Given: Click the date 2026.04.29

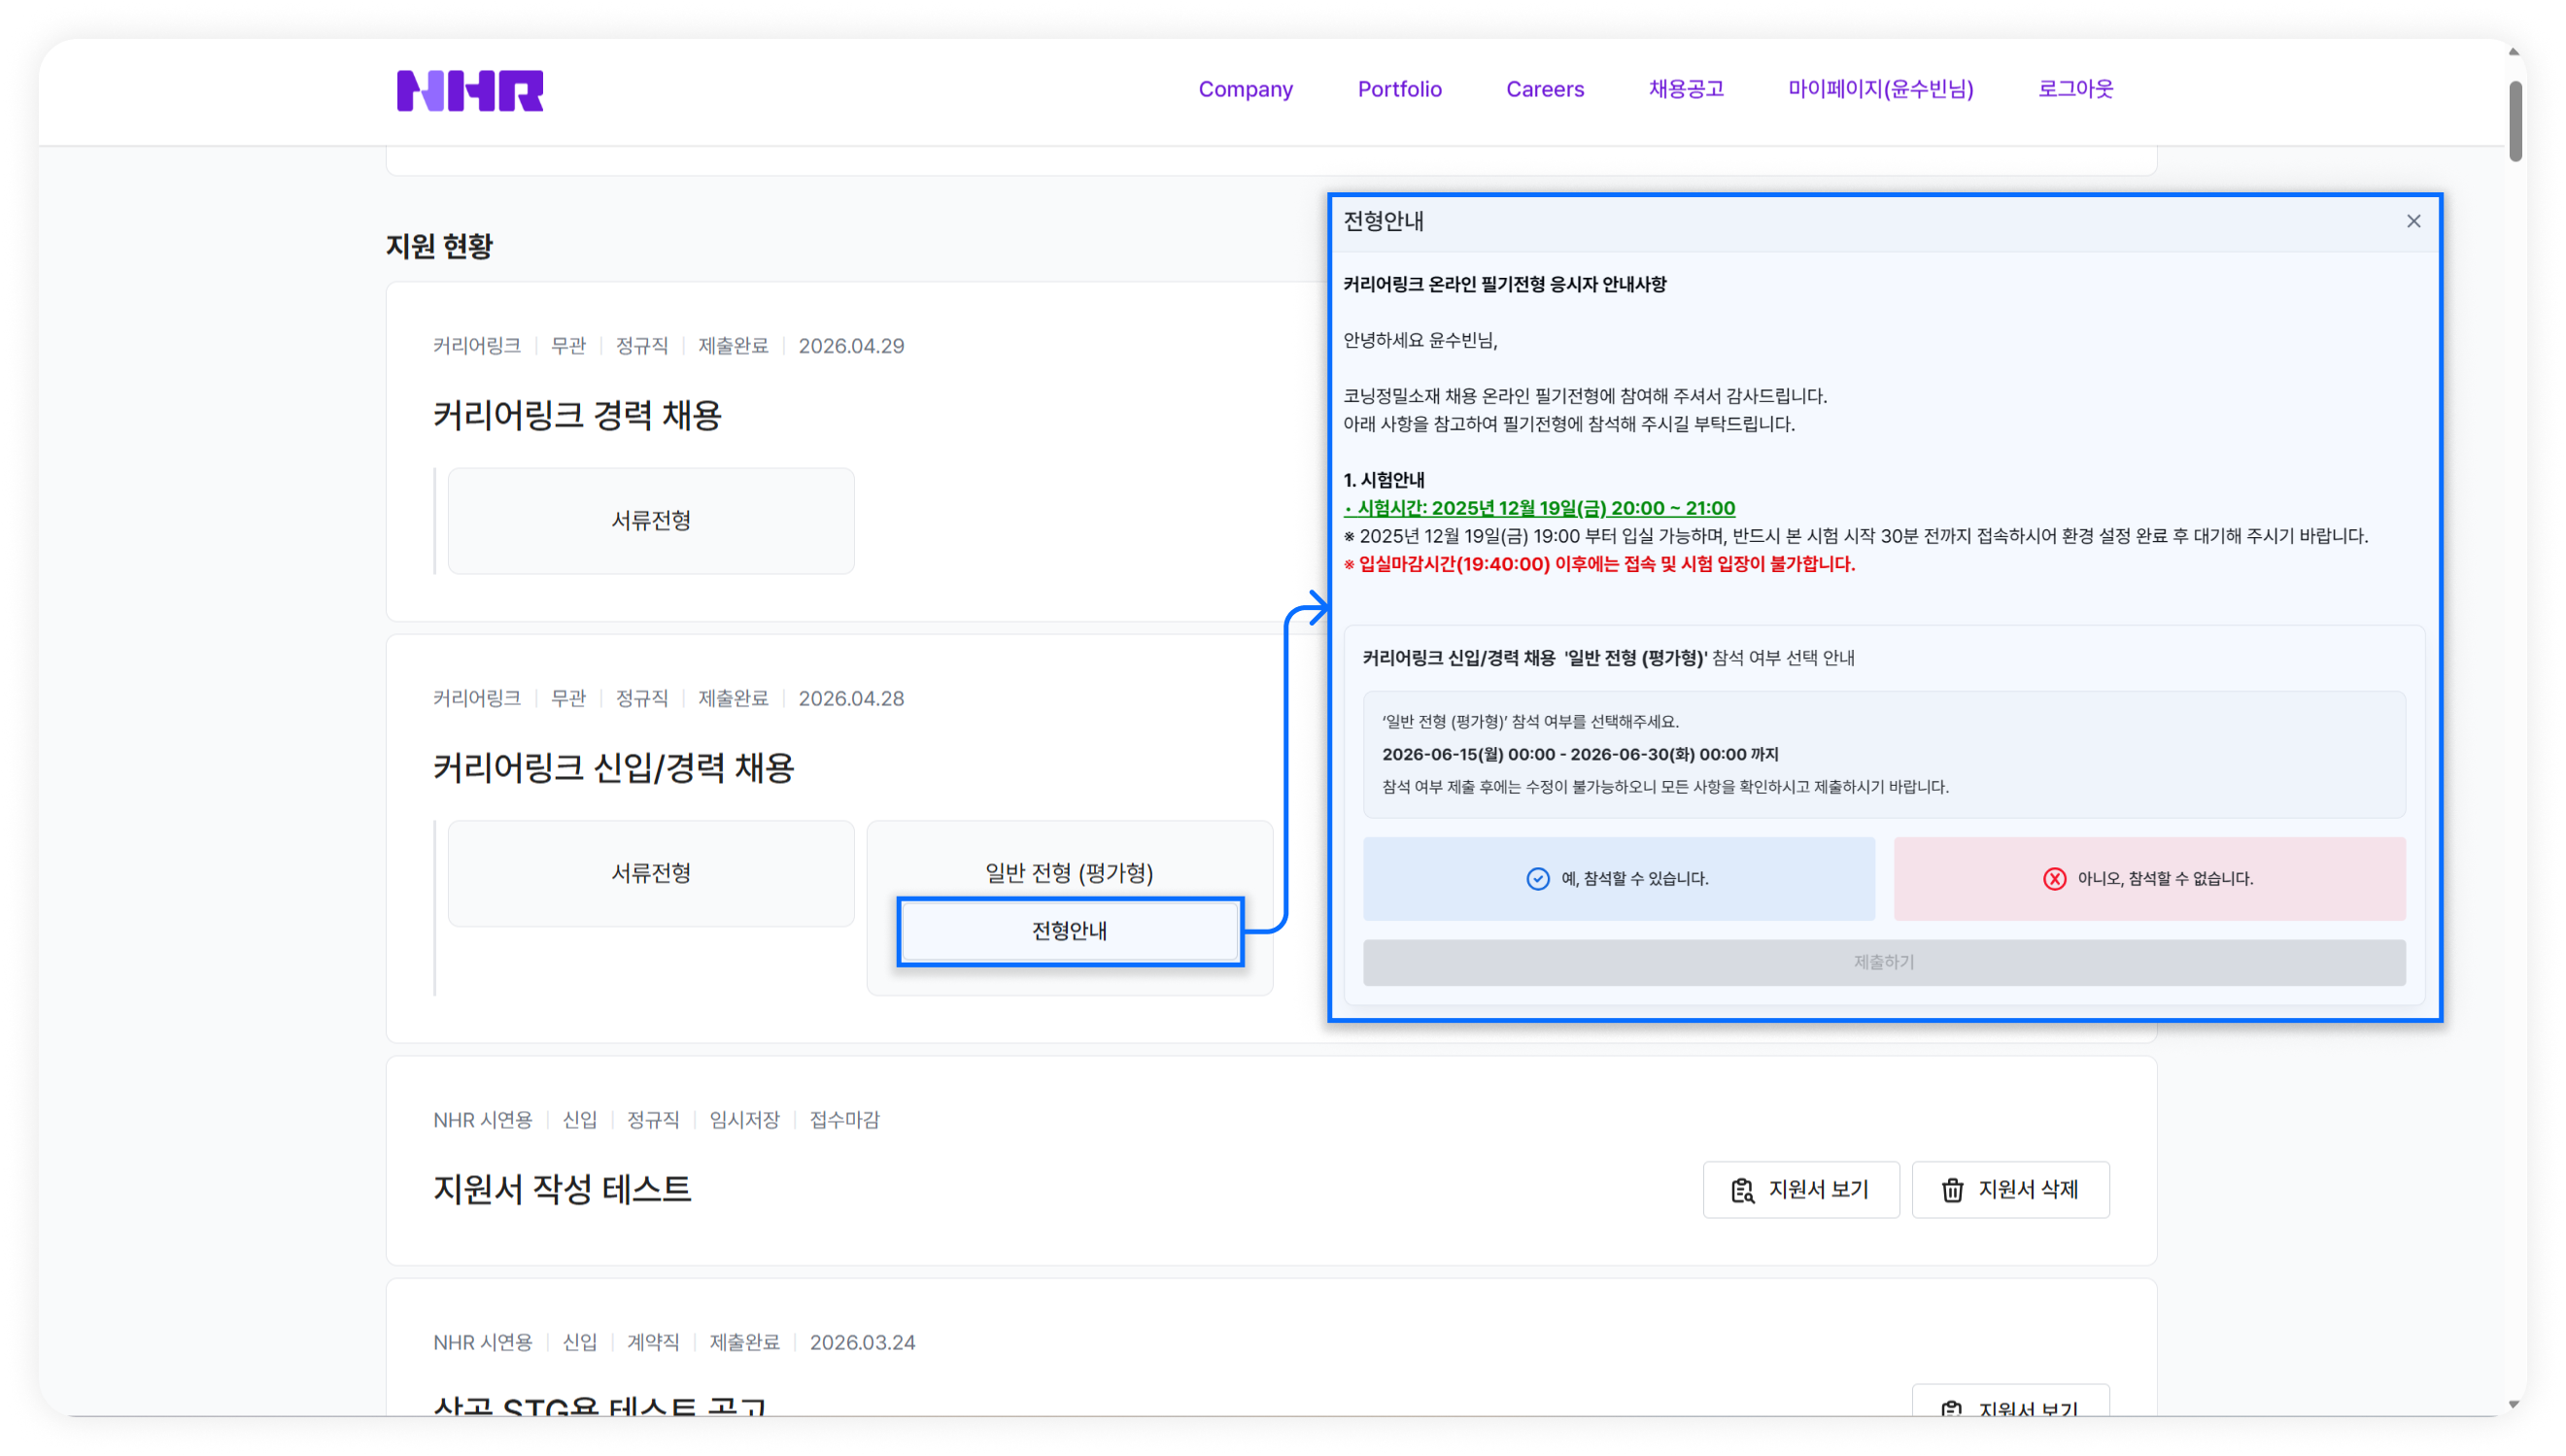Looking at the screenshot, I should click(x=851, y=346).
